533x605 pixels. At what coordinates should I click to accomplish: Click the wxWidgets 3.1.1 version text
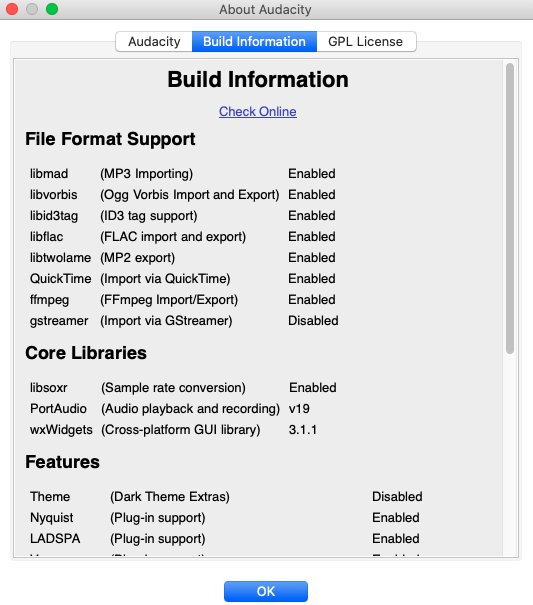coord(303,430)
